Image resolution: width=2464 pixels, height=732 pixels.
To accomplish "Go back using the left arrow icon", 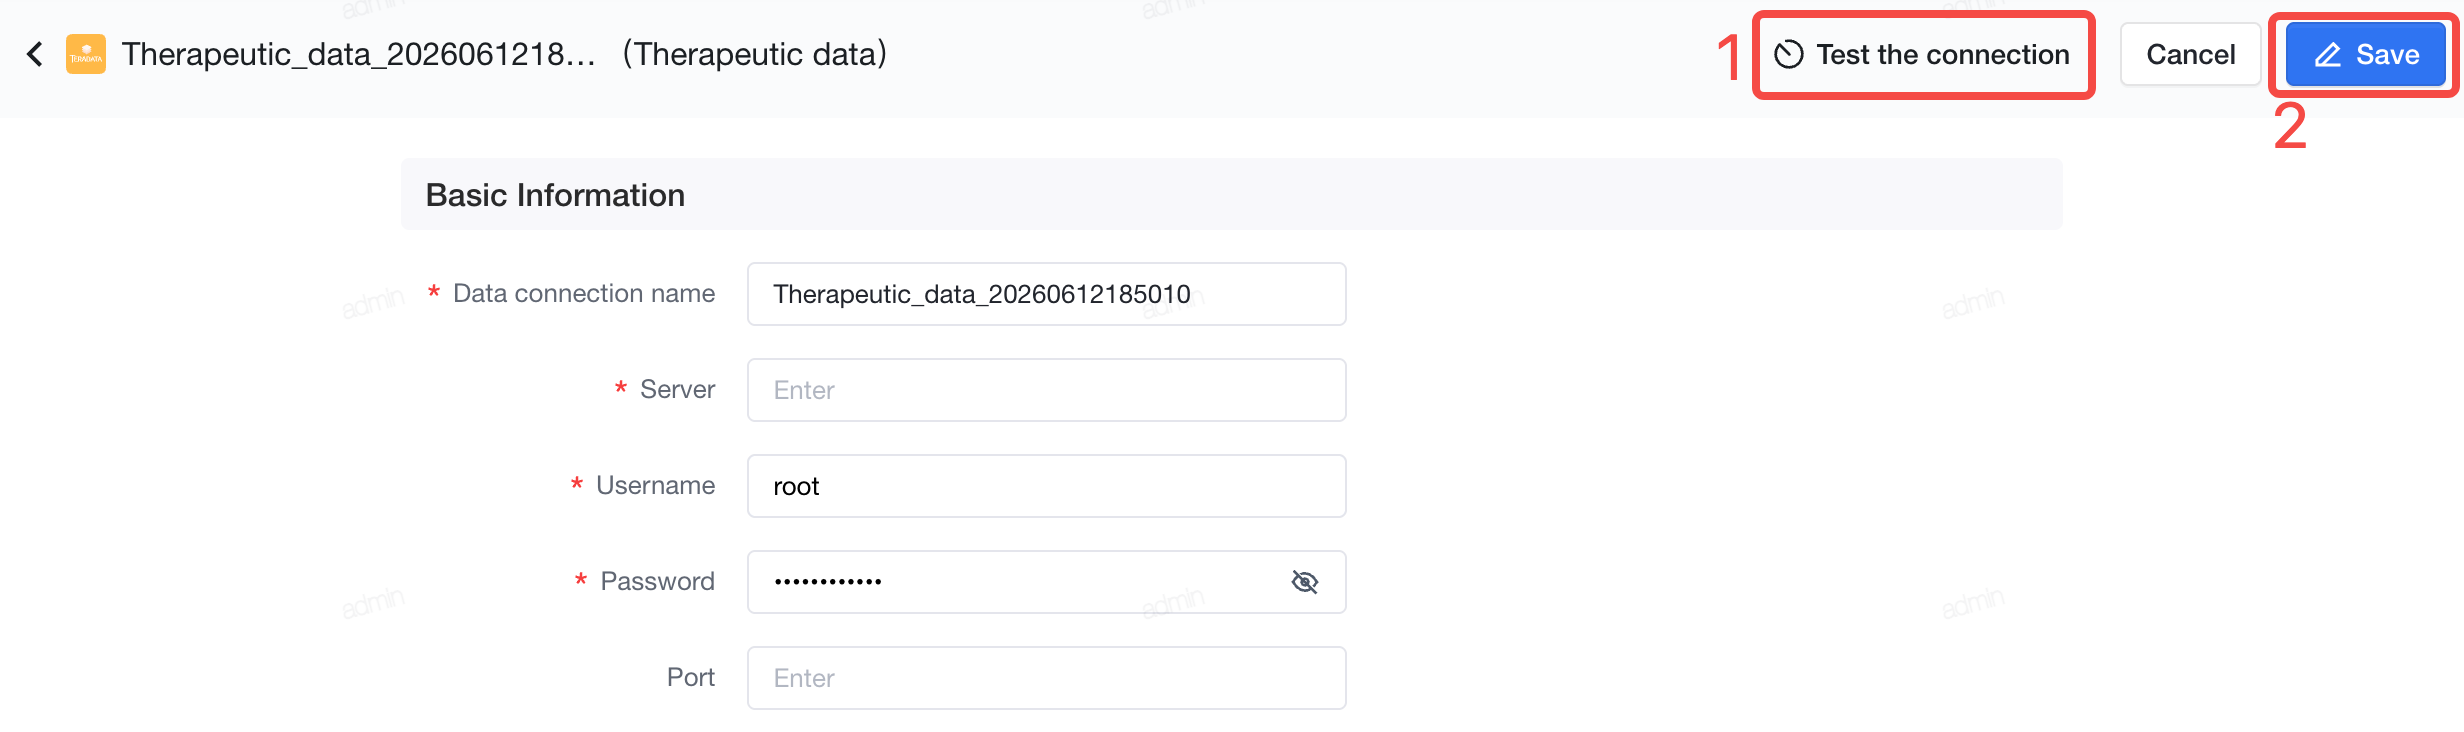I will (35, 54).
